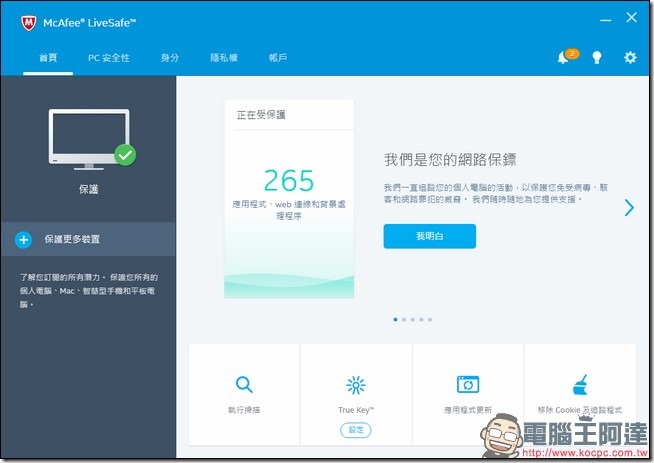Click the True Key icon
654x463 pixels.
coord(356,385)
